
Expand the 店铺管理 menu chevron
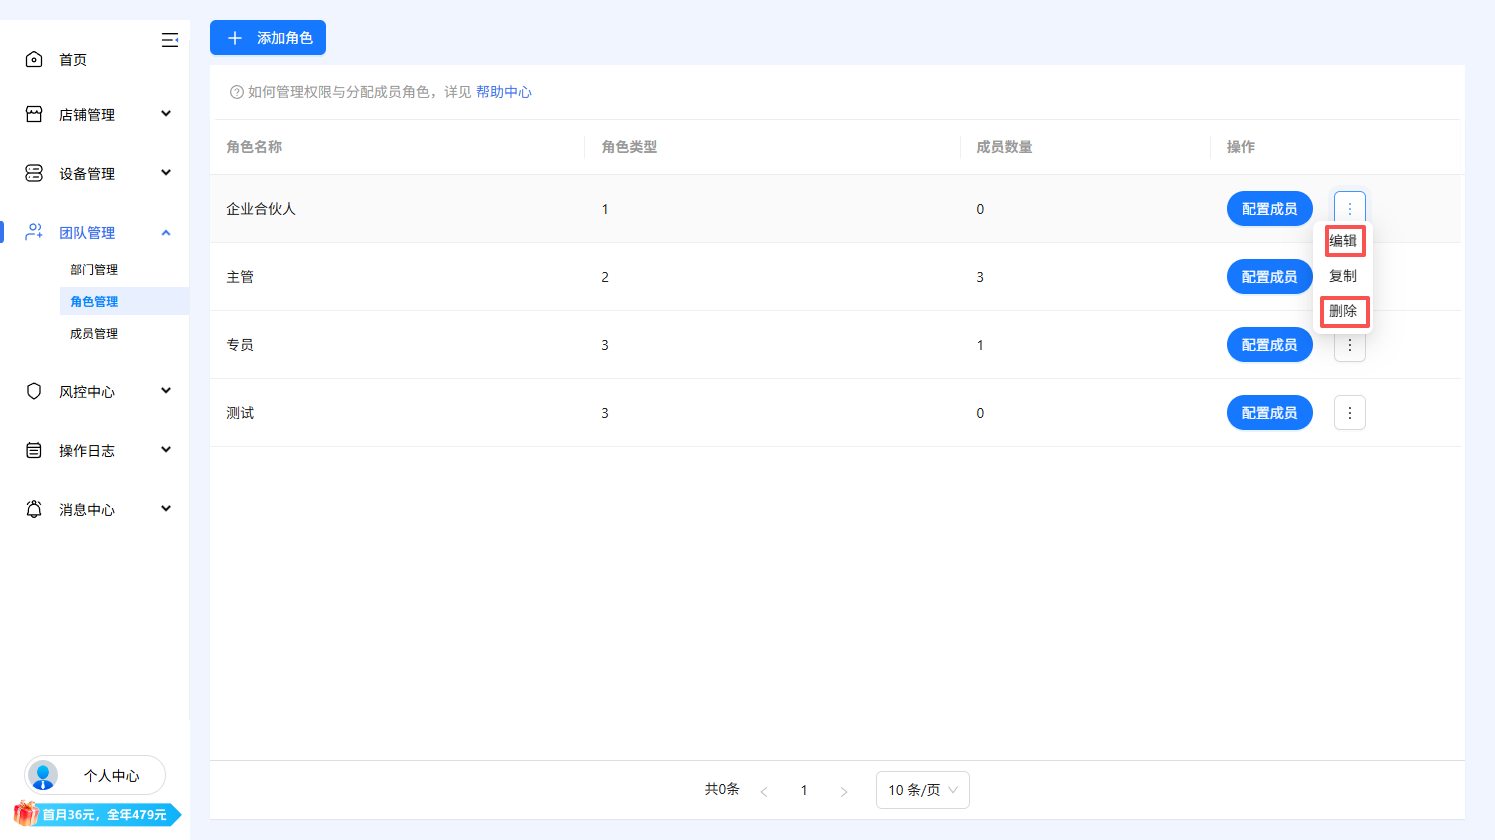point(166,114)
